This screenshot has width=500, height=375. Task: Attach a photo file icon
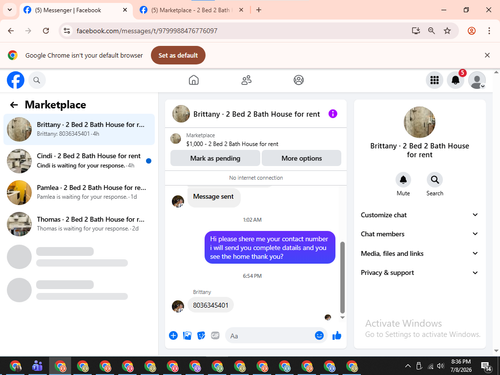(x=187, y=335)
